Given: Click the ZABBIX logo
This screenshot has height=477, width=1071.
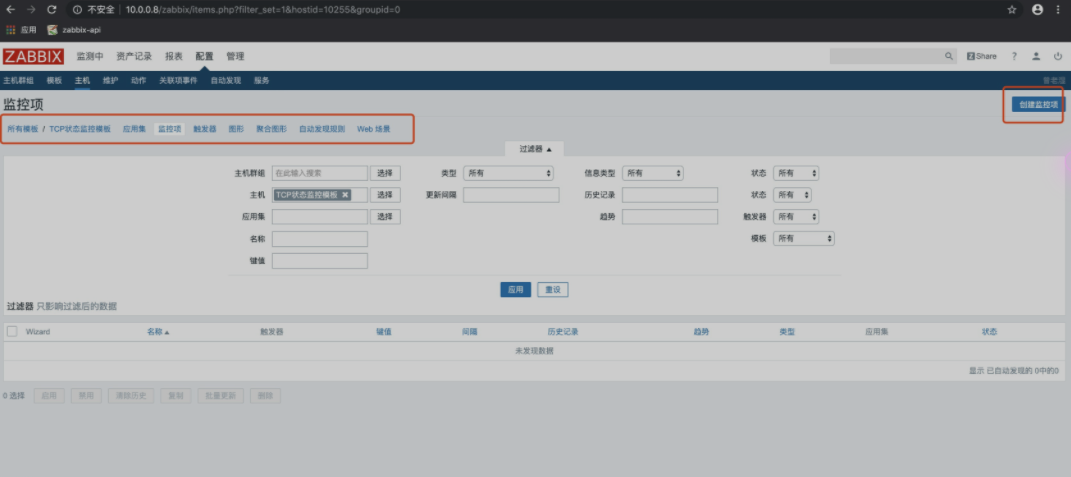Looking at the screenshot, I should (33, 57).
